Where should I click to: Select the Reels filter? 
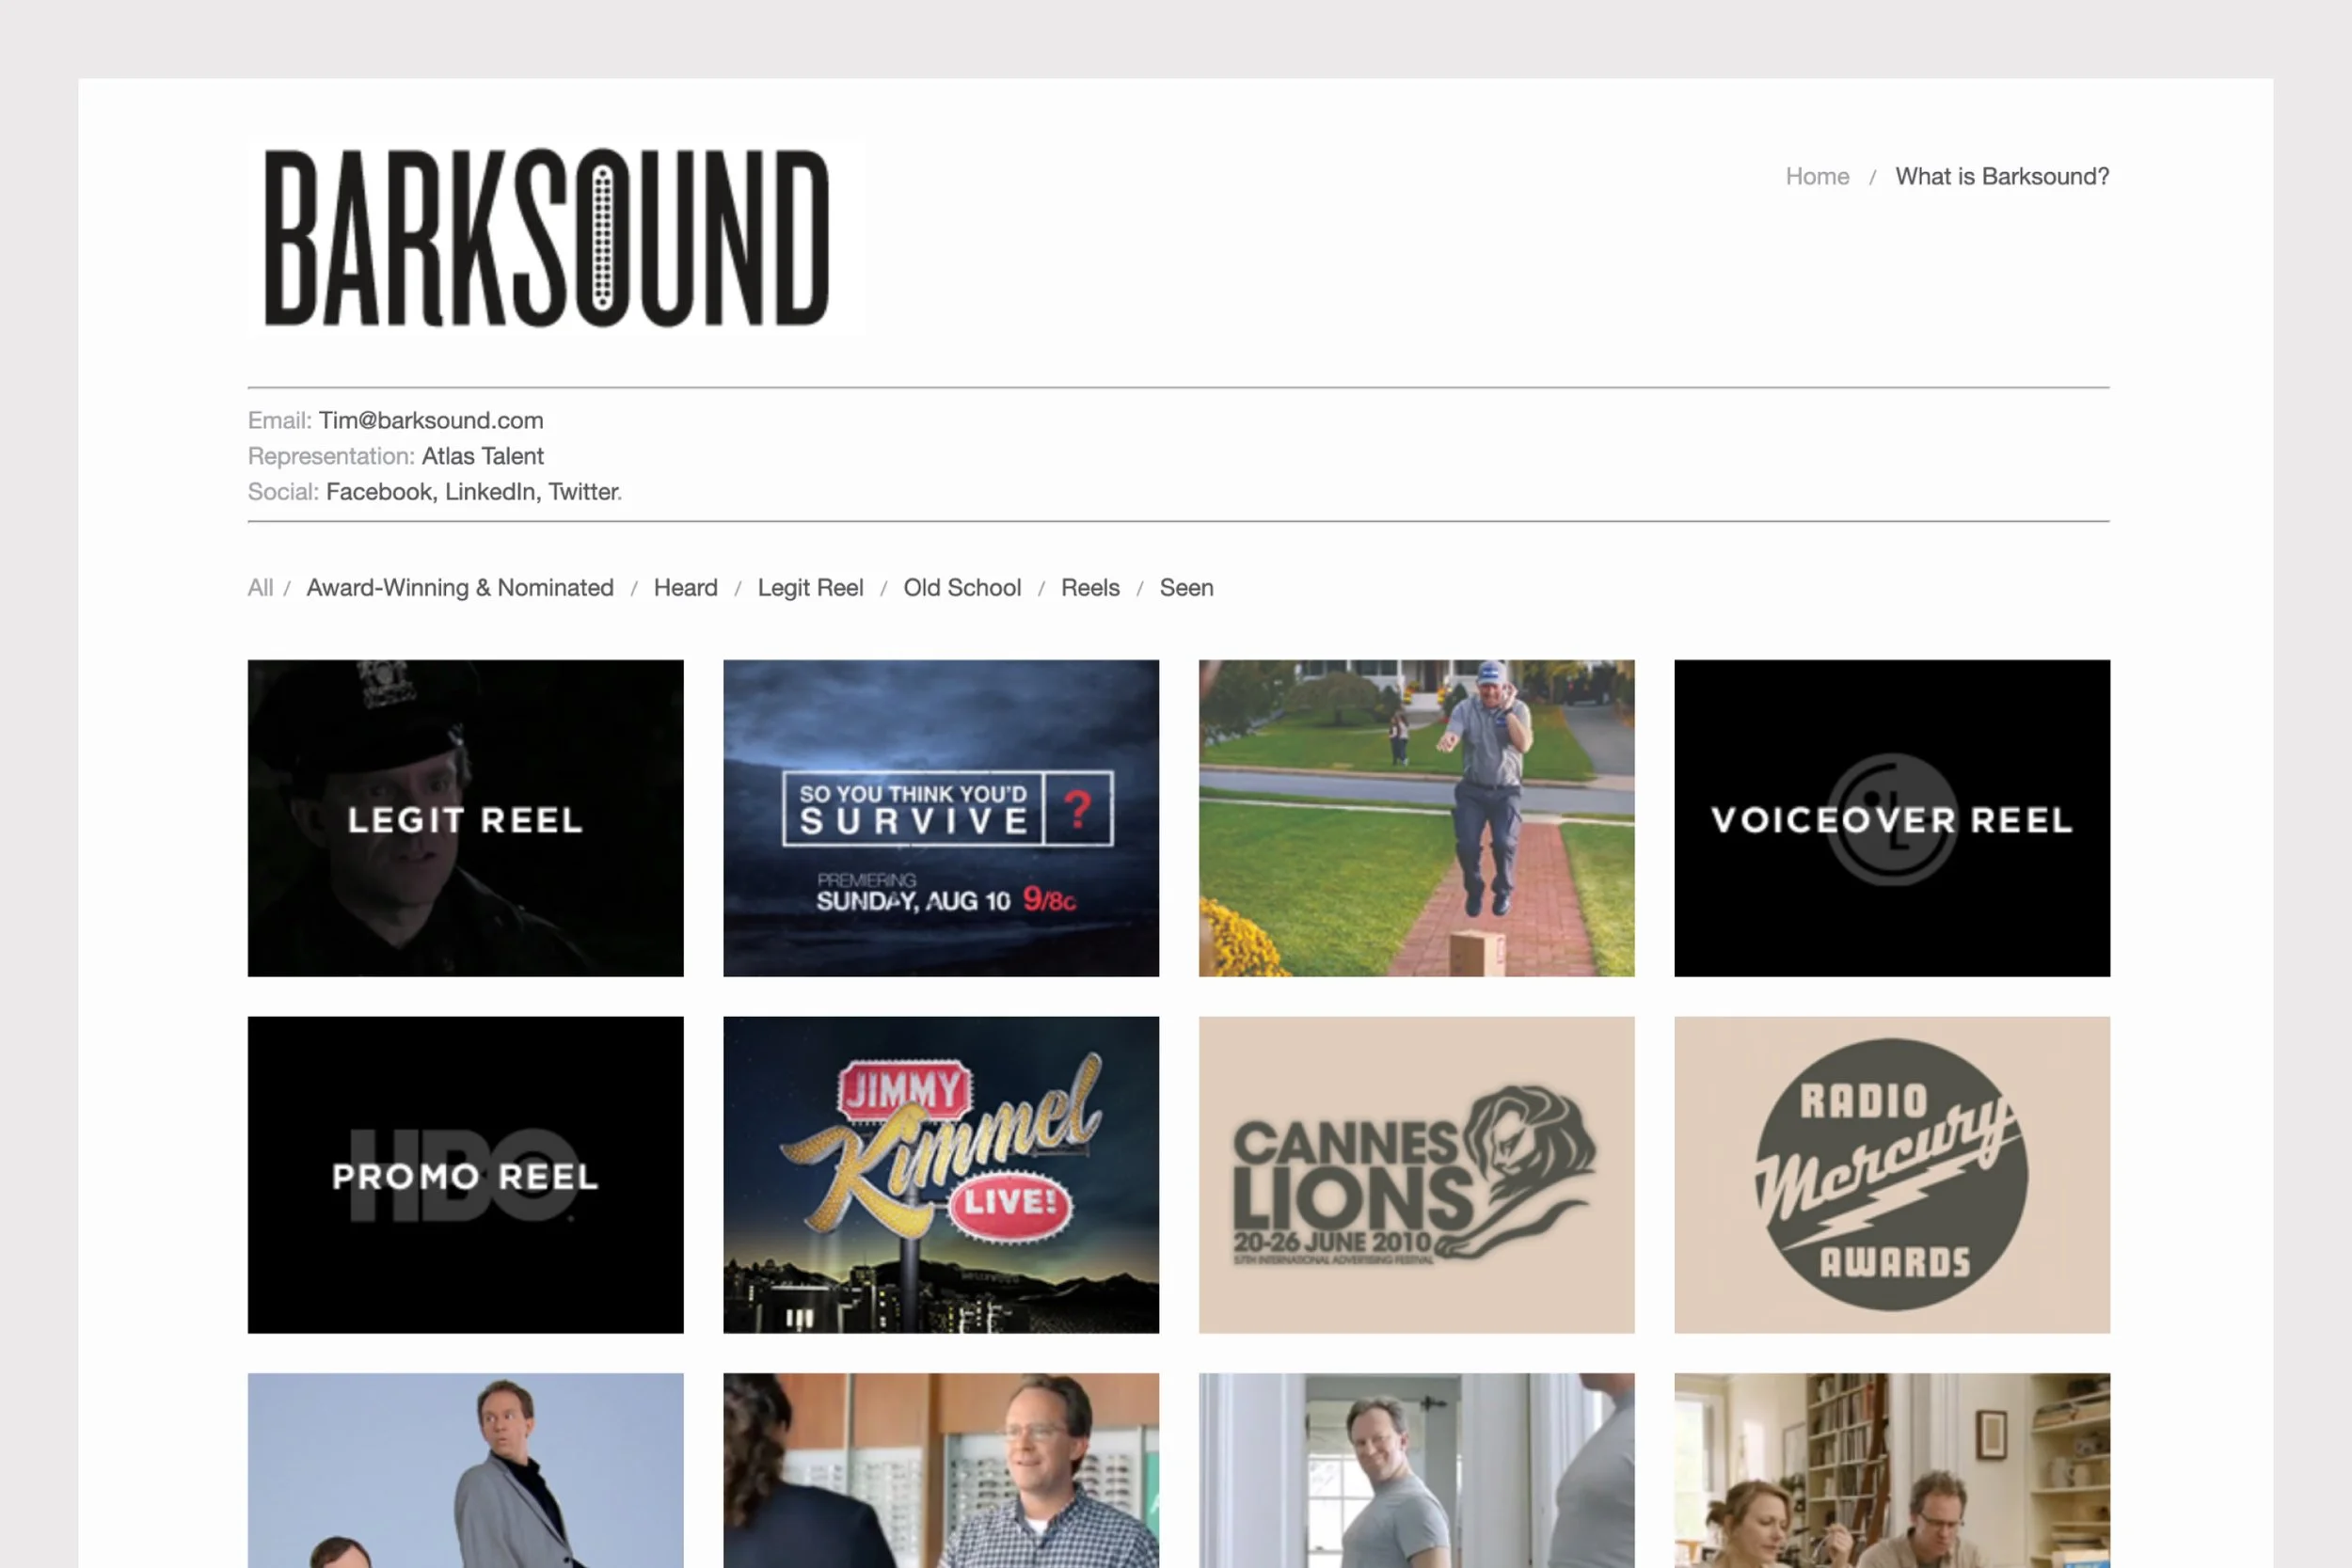1090,588
